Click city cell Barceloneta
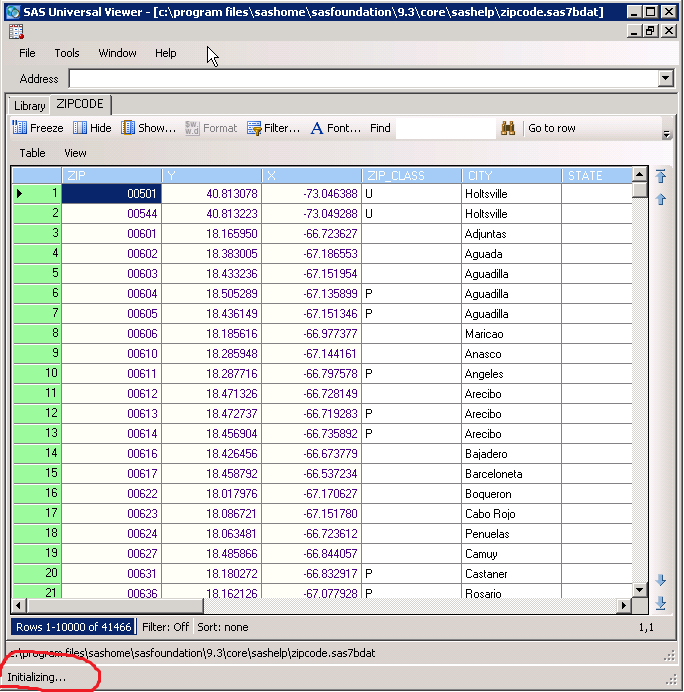684x692 pixels. click(x=512, y=474)
